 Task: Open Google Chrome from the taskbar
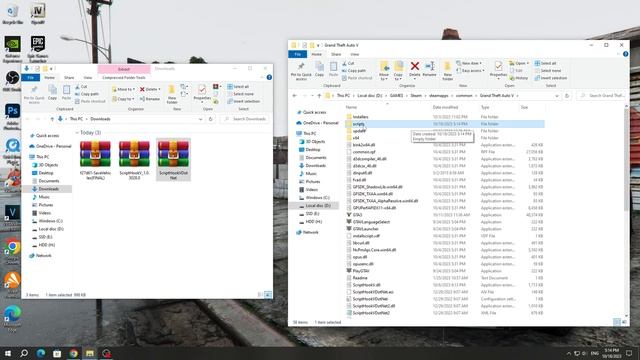pos(73,353)
